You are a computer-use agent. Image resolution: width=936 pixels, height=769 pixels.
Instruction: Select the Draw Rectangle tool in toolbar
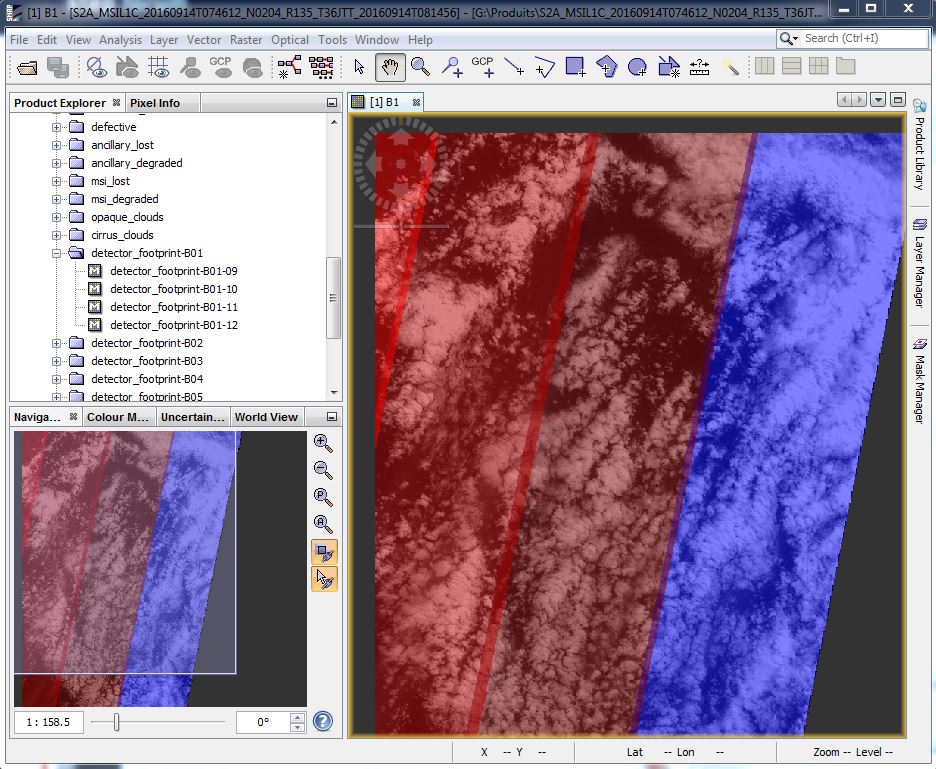(575, 67)
